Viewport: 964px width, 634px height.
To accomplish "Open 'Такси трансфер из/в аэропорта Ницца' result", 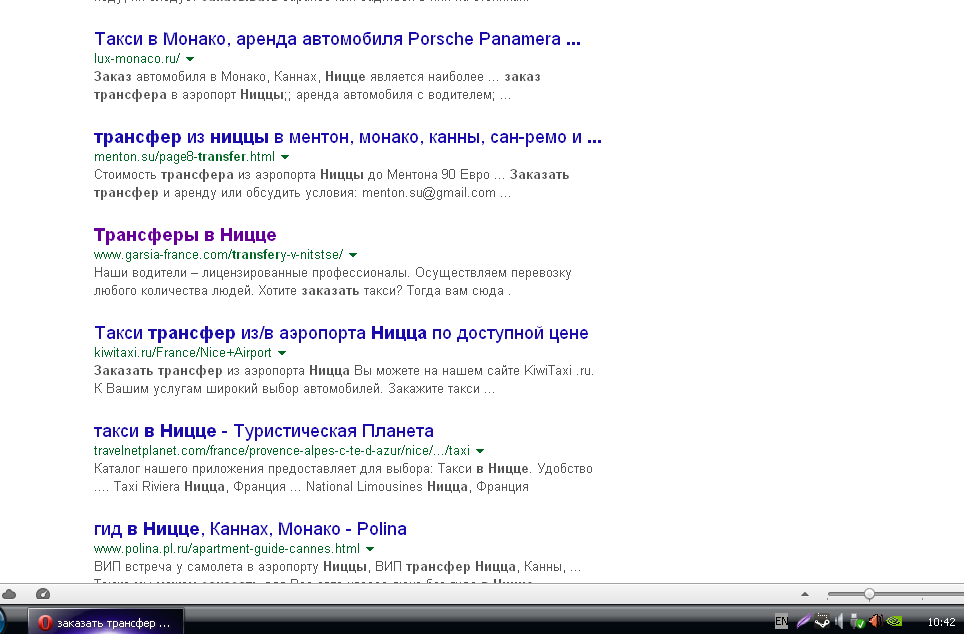I will tap(341, 333).
